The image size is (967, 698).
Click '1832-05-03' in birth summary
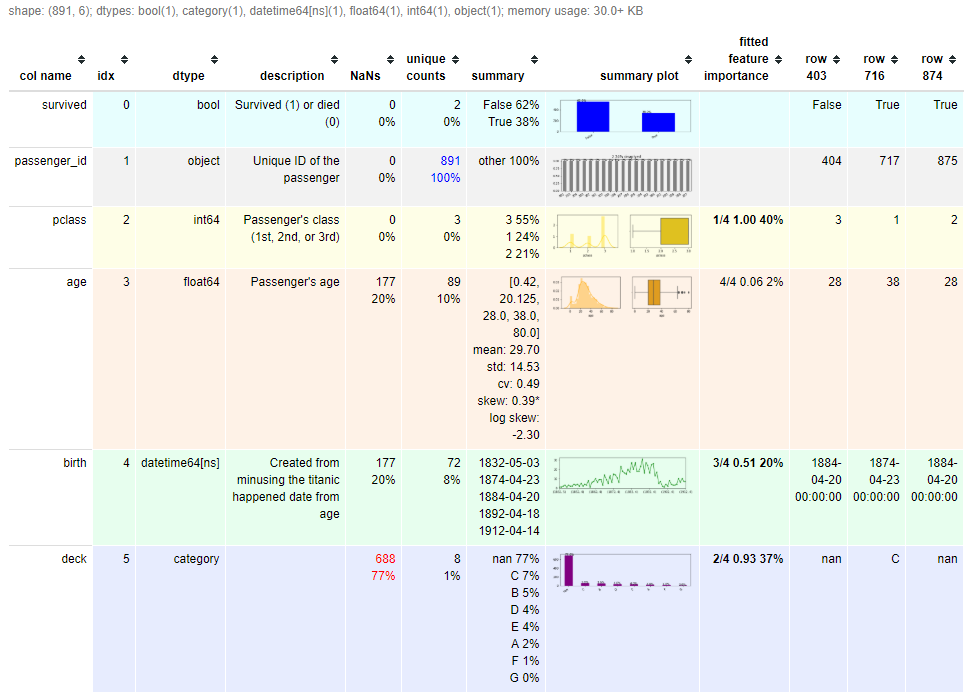(509, 463)
